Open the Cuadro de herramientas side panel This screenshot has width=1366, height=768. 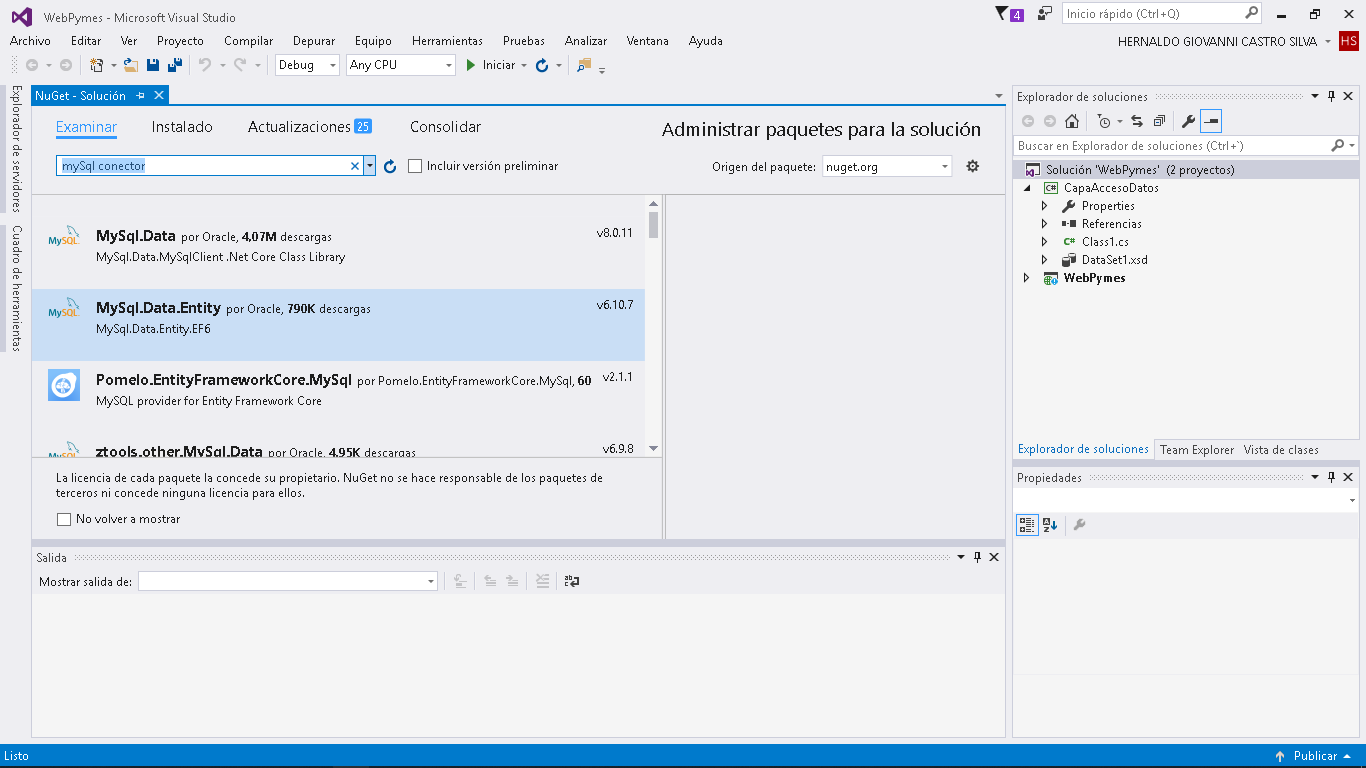click(x=16, y=288)
